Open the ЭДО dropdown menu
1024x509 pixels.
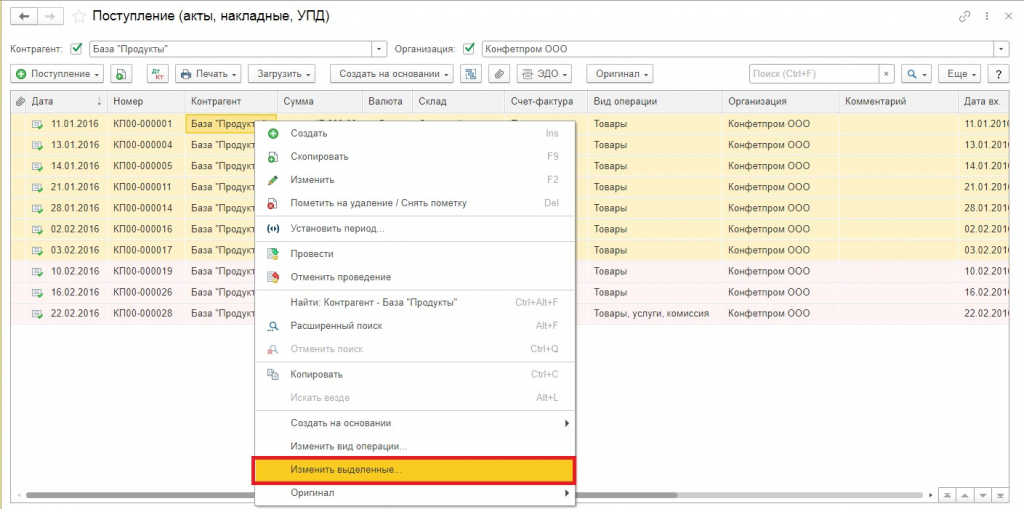(x=544, y=74)
